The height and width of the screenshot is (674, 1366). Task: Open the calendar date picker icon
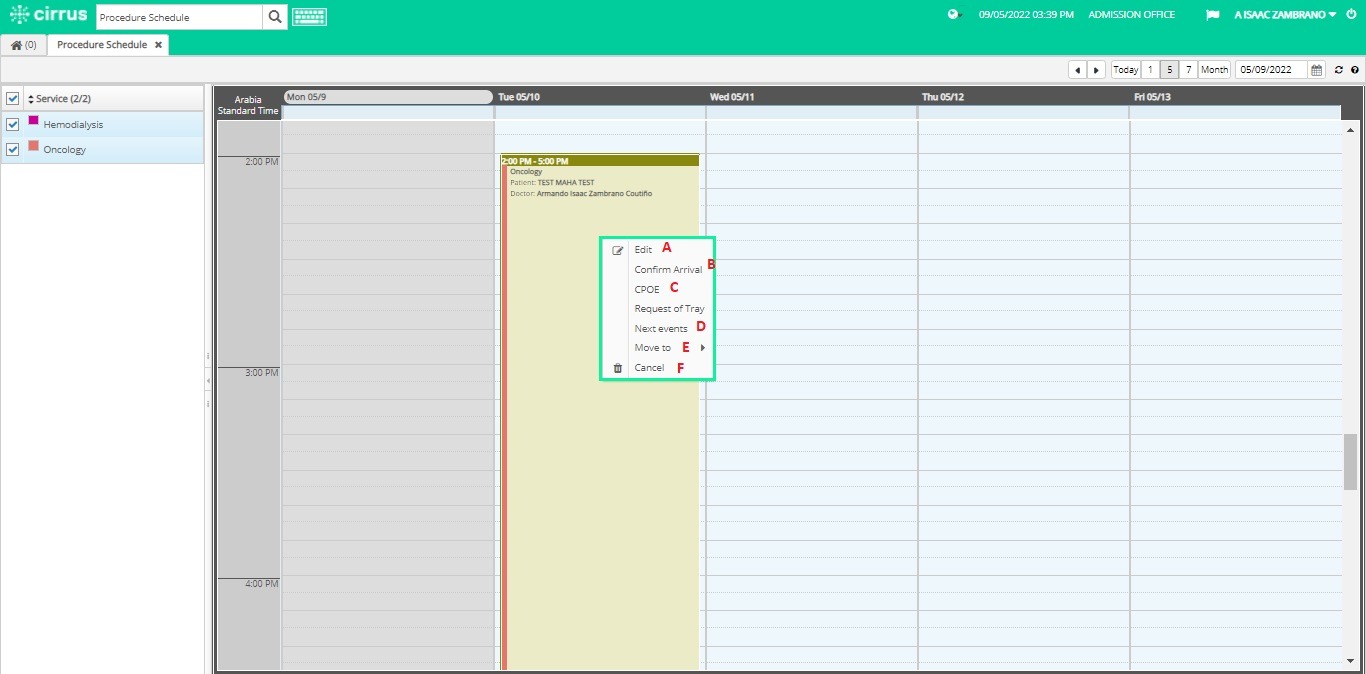click(x=1317, y=70)
